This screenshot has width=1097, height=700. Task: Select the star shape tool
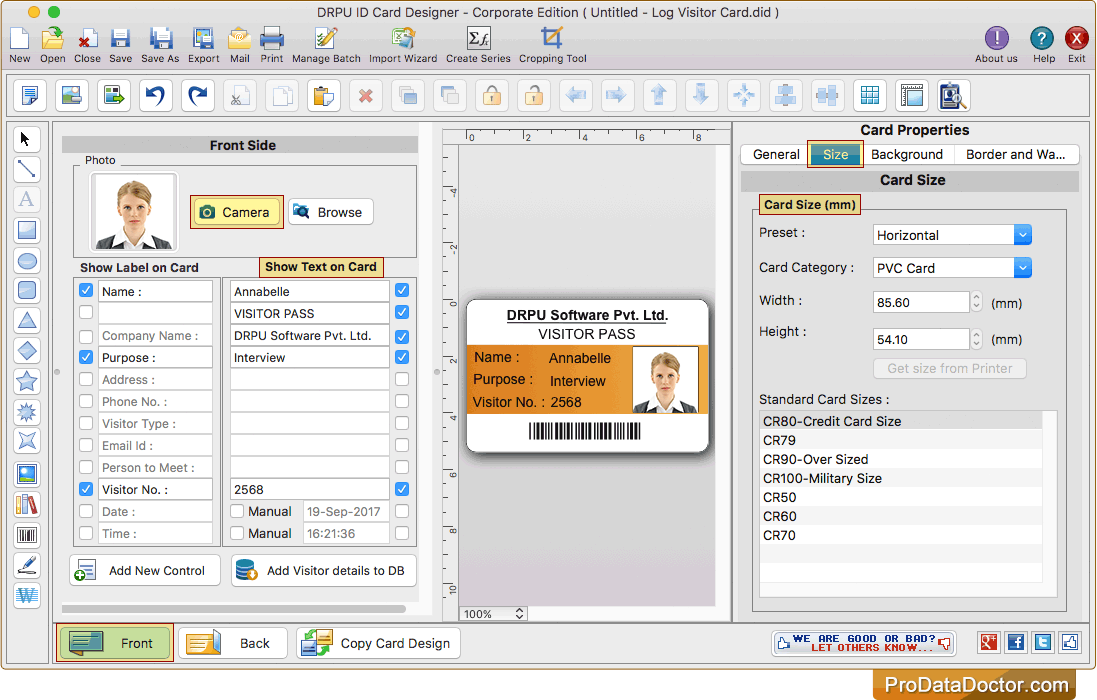(27, 381)
